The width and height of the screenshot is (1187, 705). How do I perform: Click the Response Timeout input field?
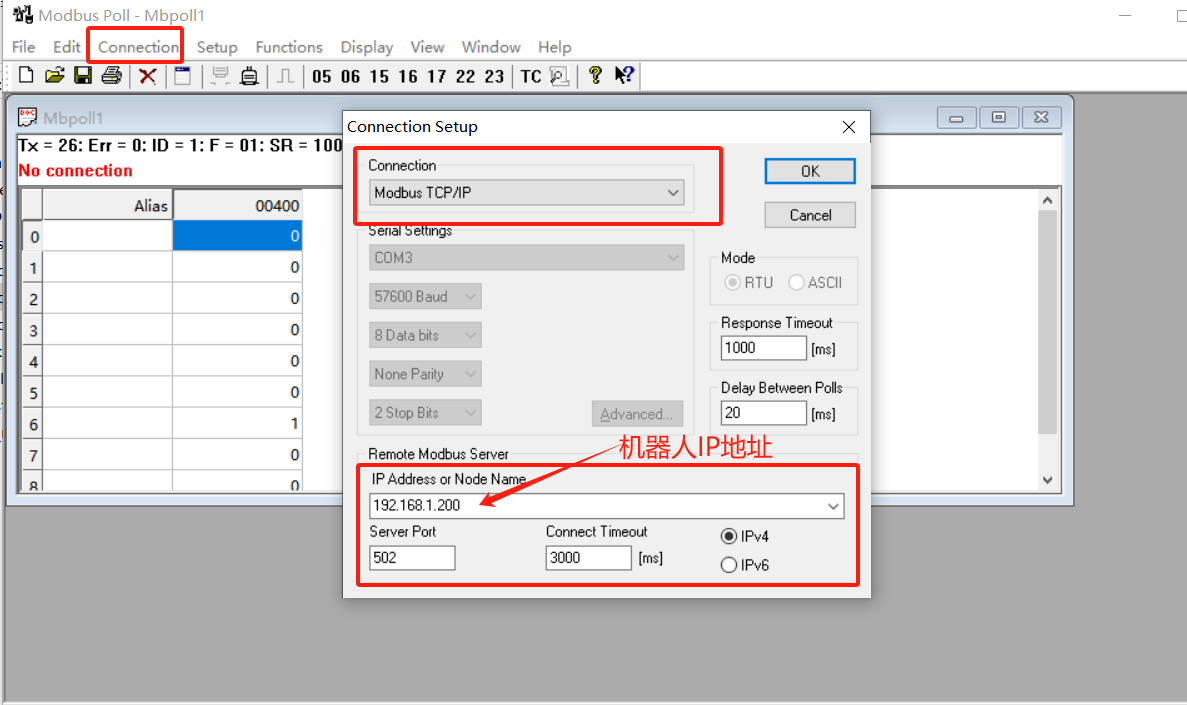point(763,348)
